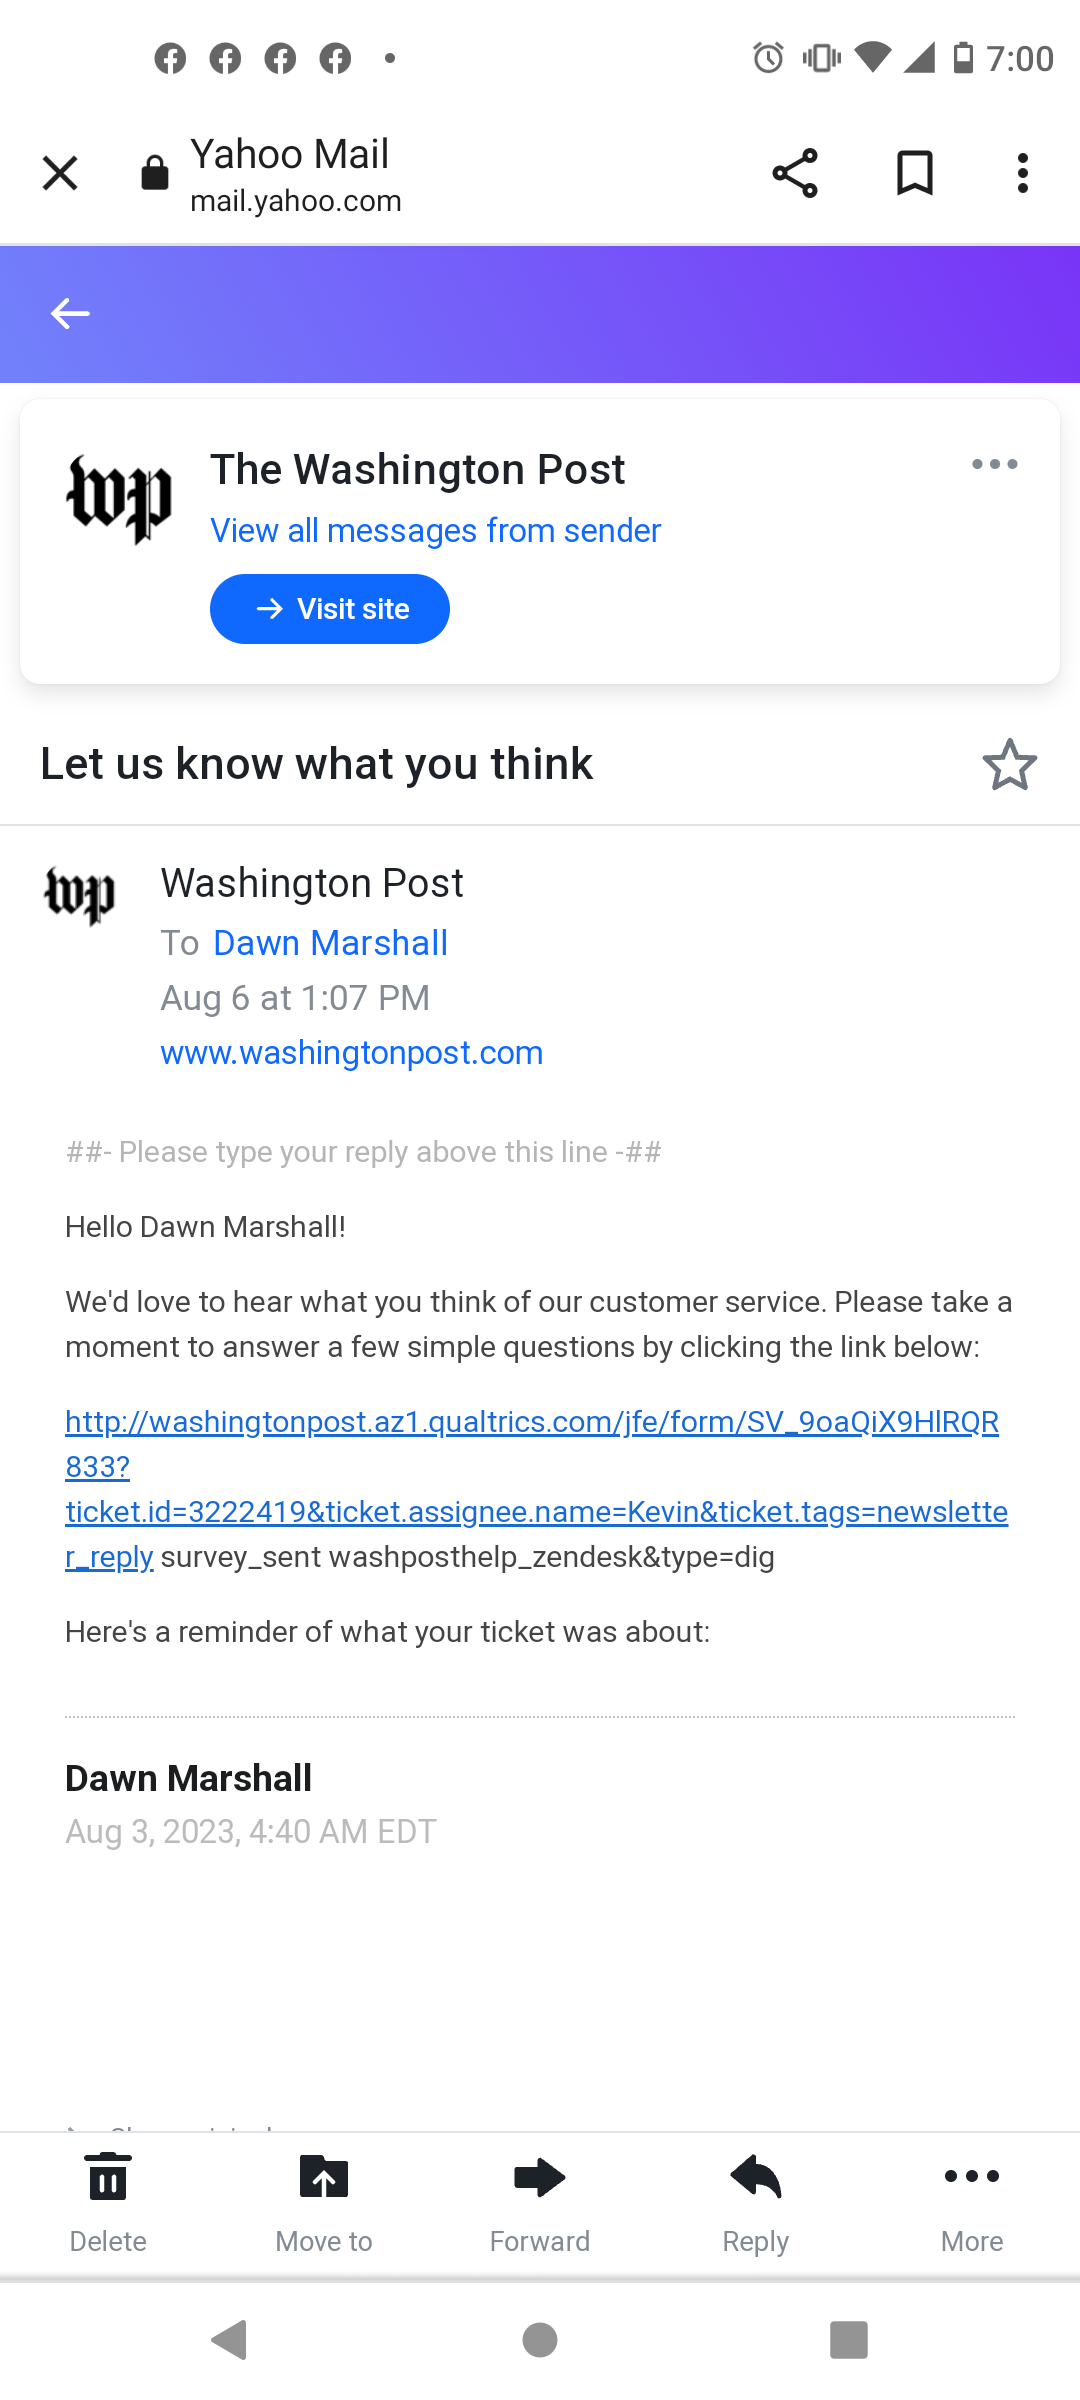
Task: Open View all messages from sender
Action: [435, 530]
